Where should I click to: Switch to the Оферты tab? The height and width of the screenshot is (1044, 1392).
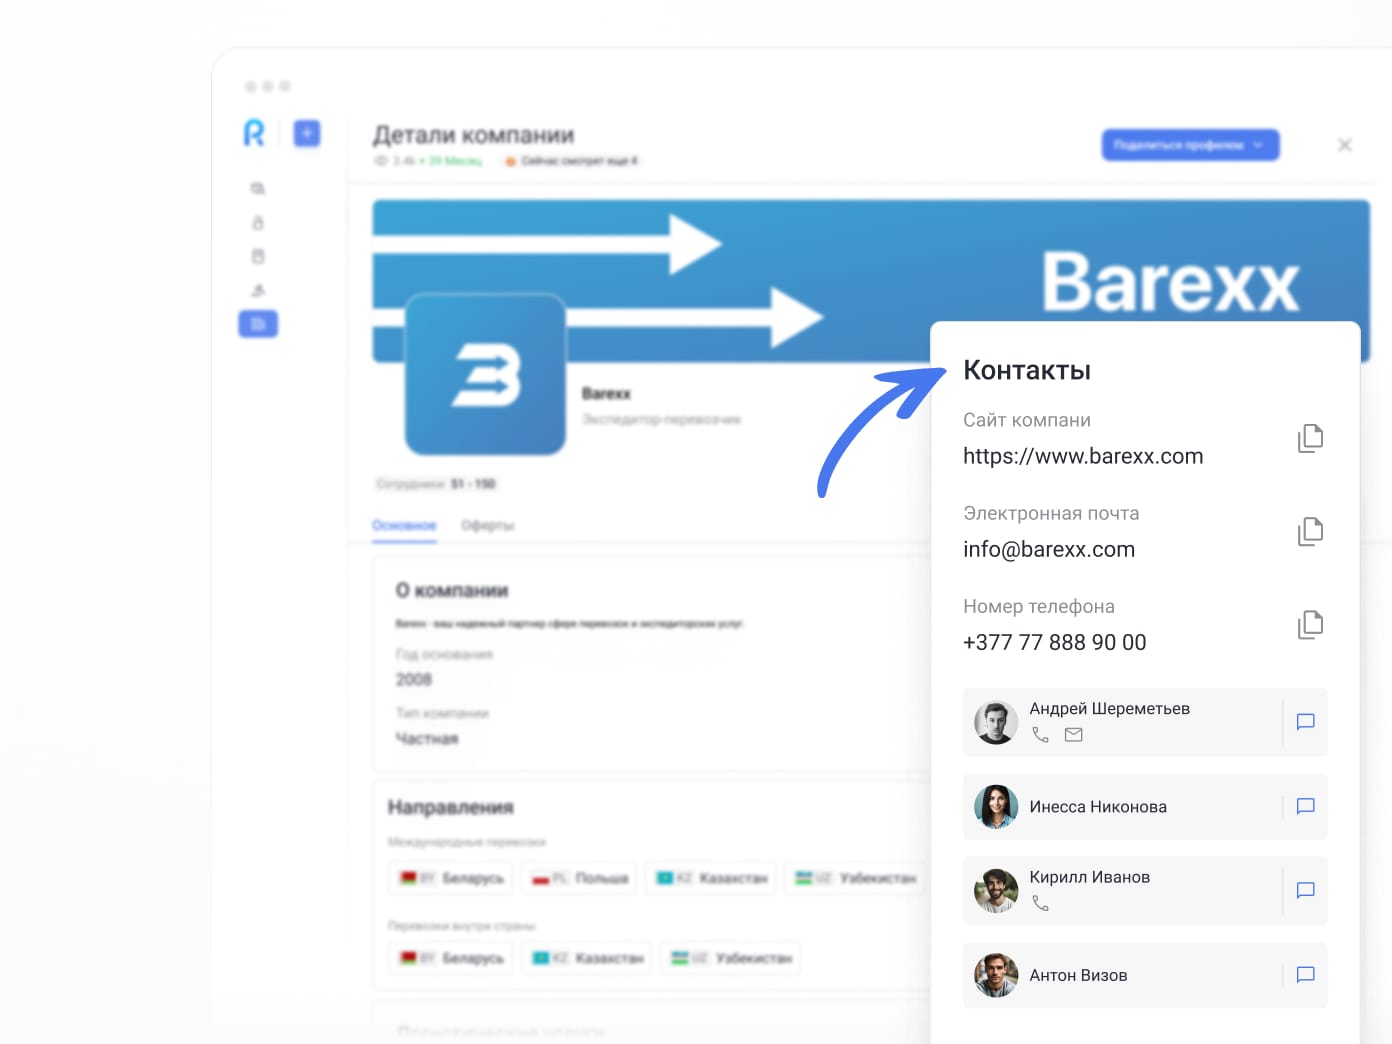pyautogui.click(x=488, y=524)
